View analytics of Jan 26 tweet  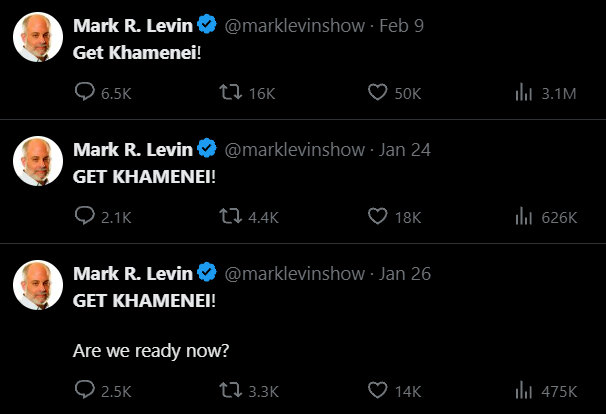[x=522, y=390]
